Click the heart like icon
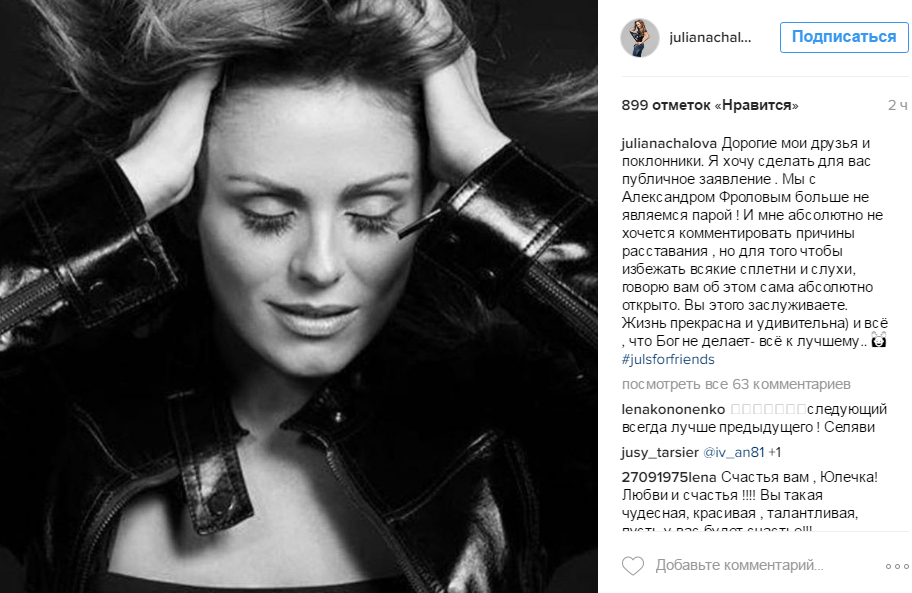Viewport: 912px width, 593px height. point(633,565)
